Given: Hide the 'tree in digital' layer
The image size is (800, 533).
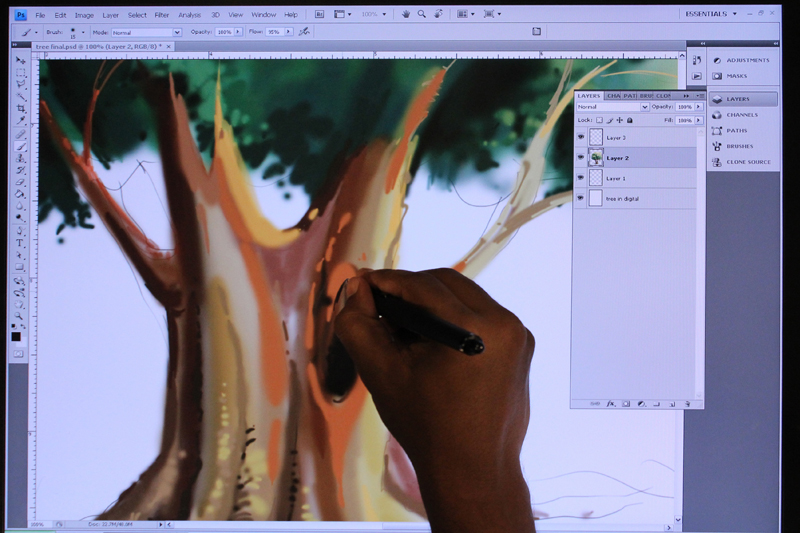Looking at the screenshot, I should [581, 198].
